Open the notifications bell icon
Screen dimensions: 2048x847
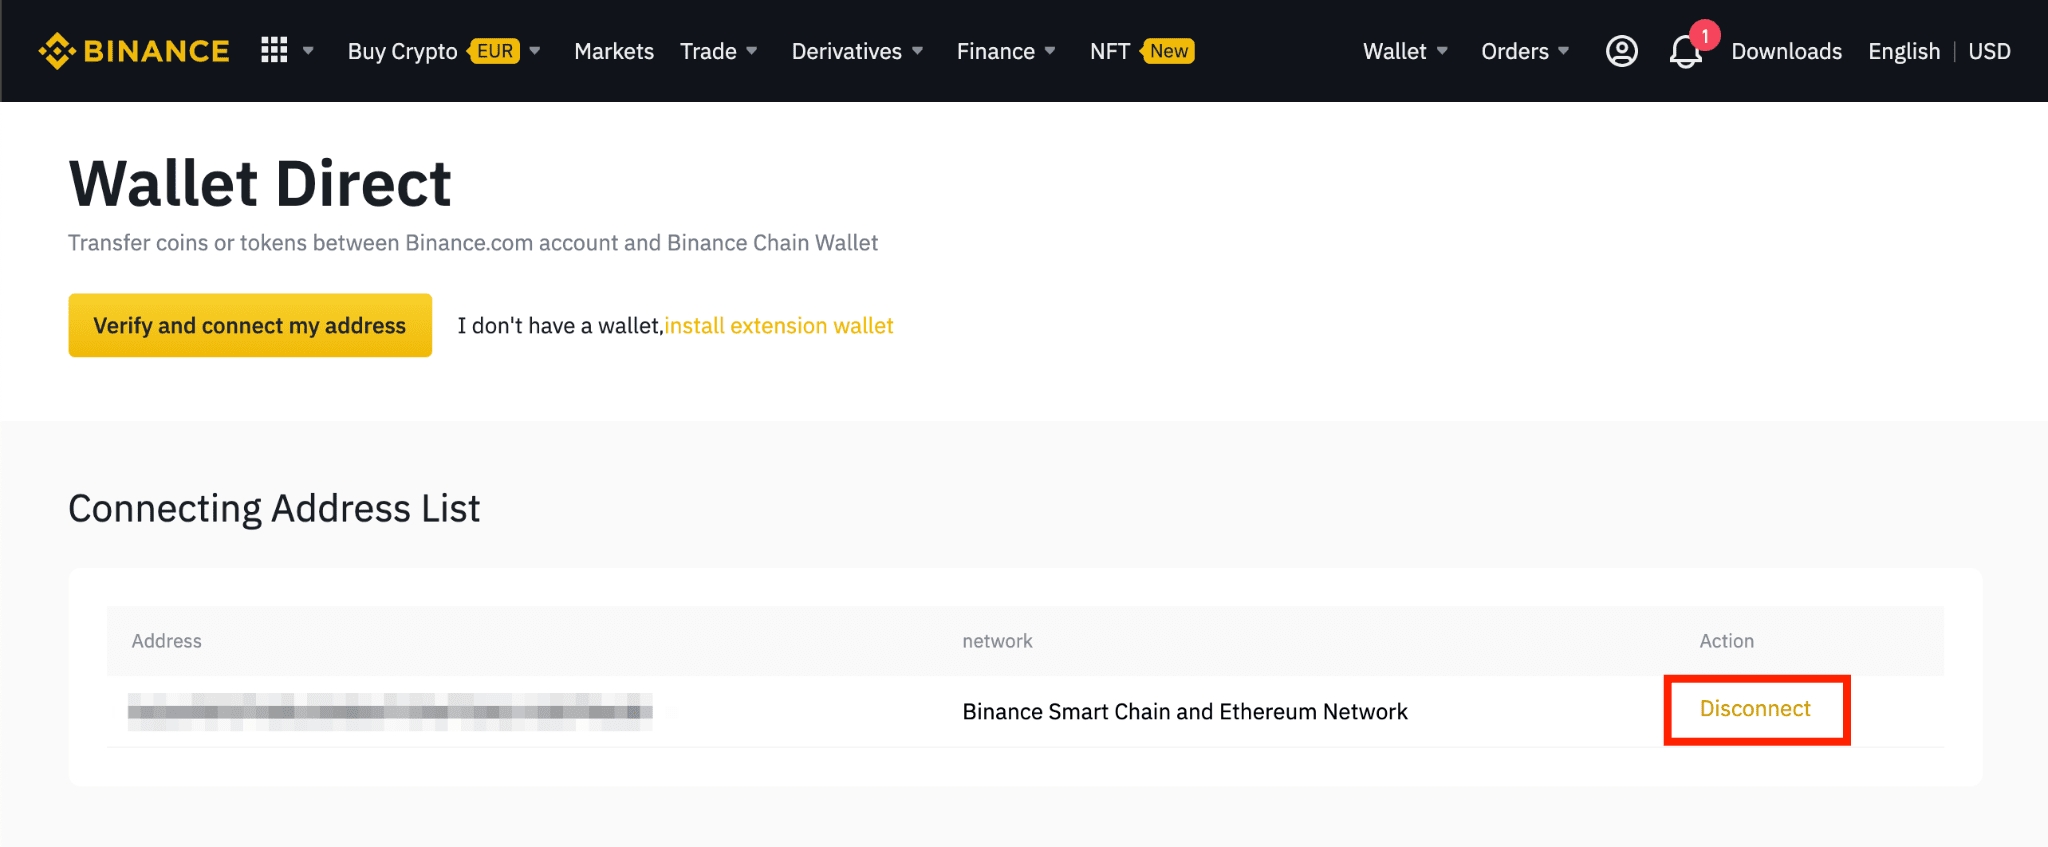point(1685,52)
